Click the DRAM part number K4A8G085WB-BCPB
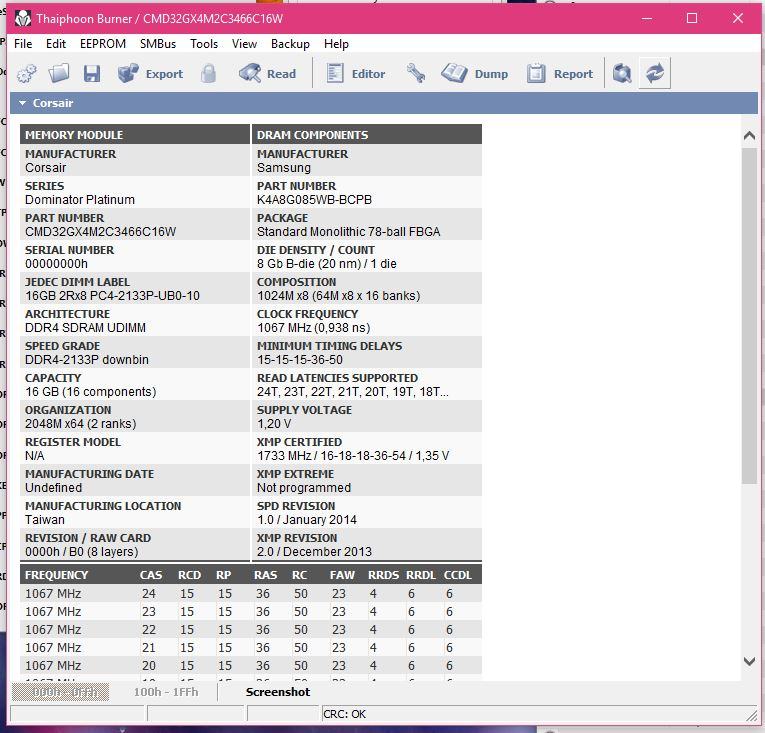The image size is (765, 733). pos(314,200)
